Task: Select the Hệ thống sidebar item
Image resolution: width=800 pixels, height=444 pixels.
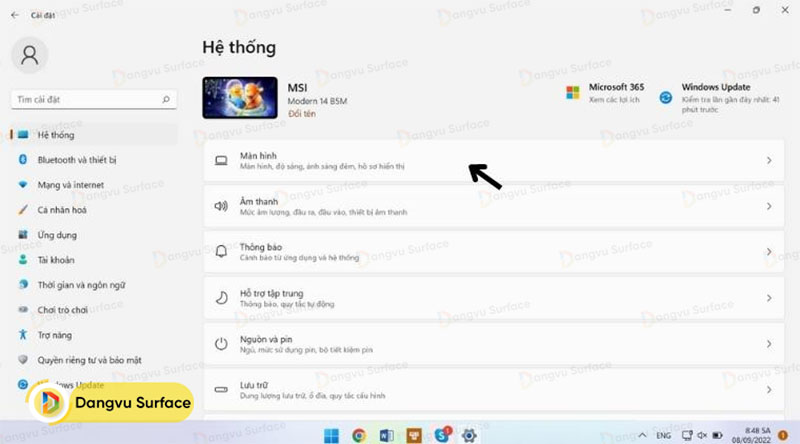Action: point(94,135)
